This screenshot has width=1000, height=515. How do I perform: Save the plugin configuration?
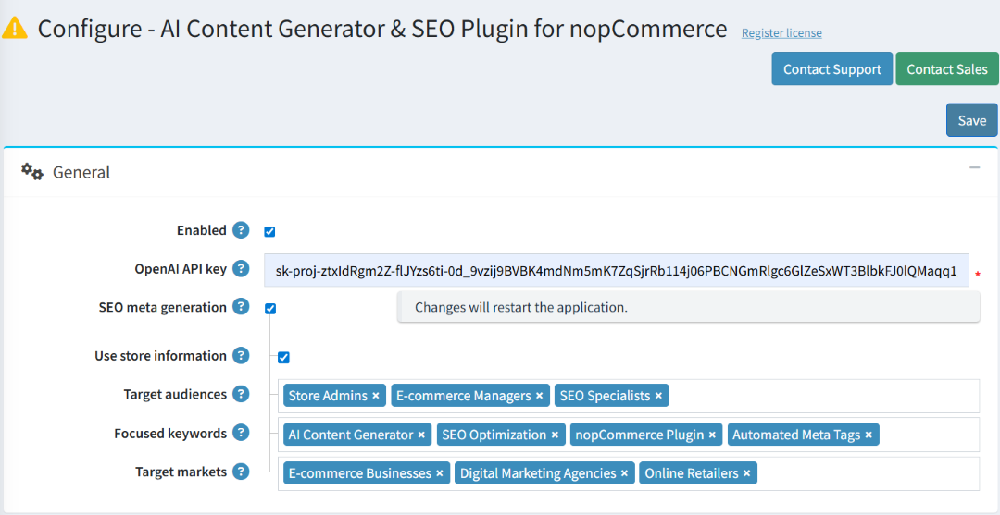tap(971, 120)
